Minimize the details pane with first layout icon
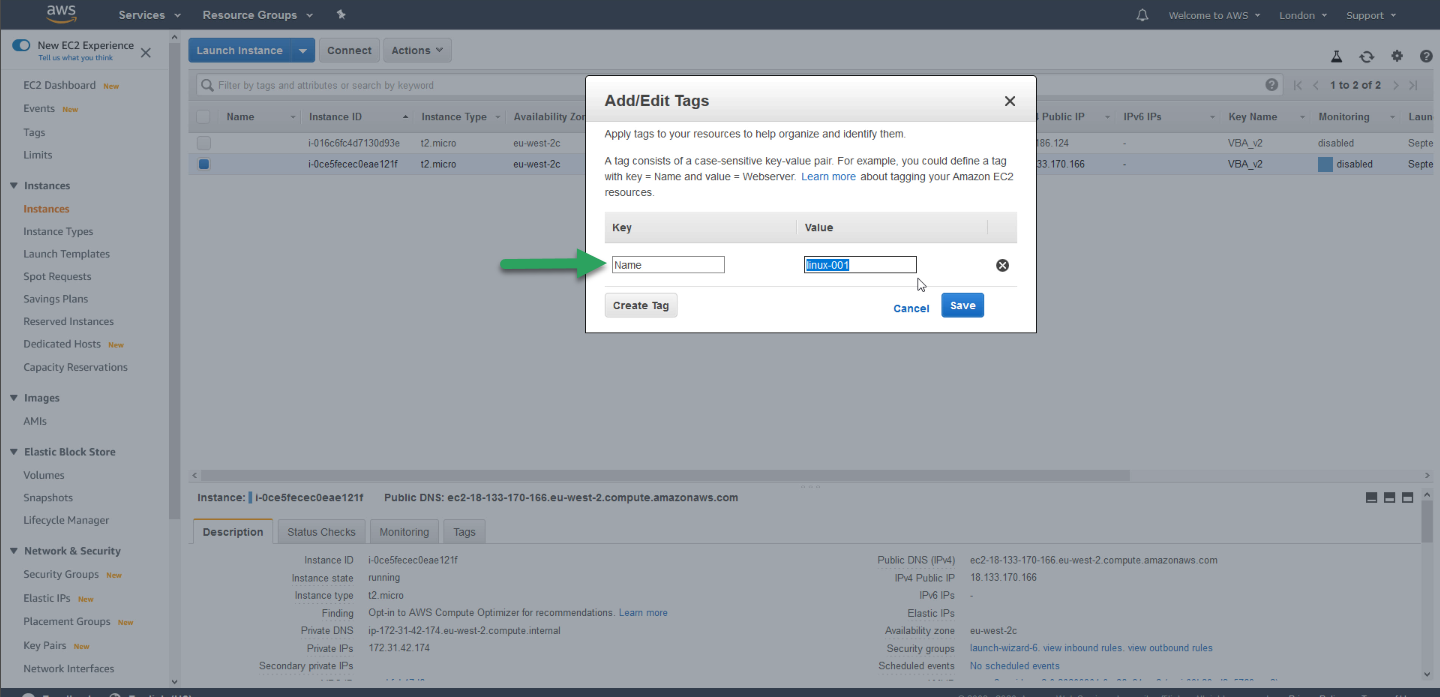1440x697 pixels. [1370, 498]
